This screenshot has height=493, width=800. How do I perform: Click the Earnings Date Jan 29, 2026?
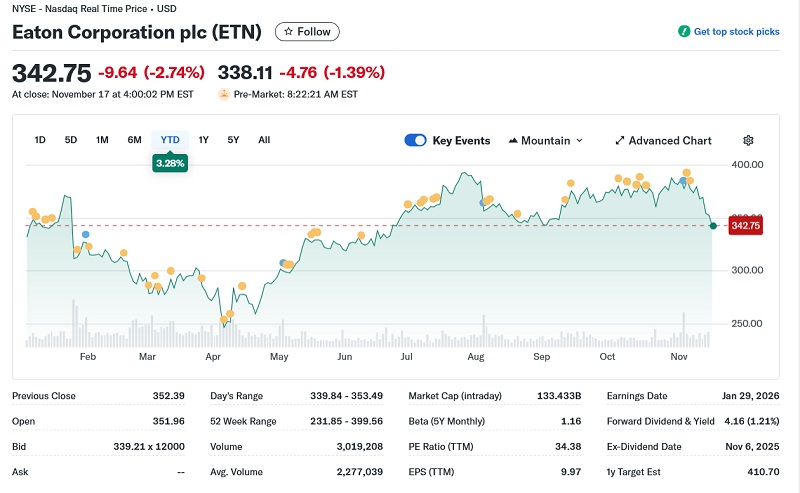(x=751, y=396)
